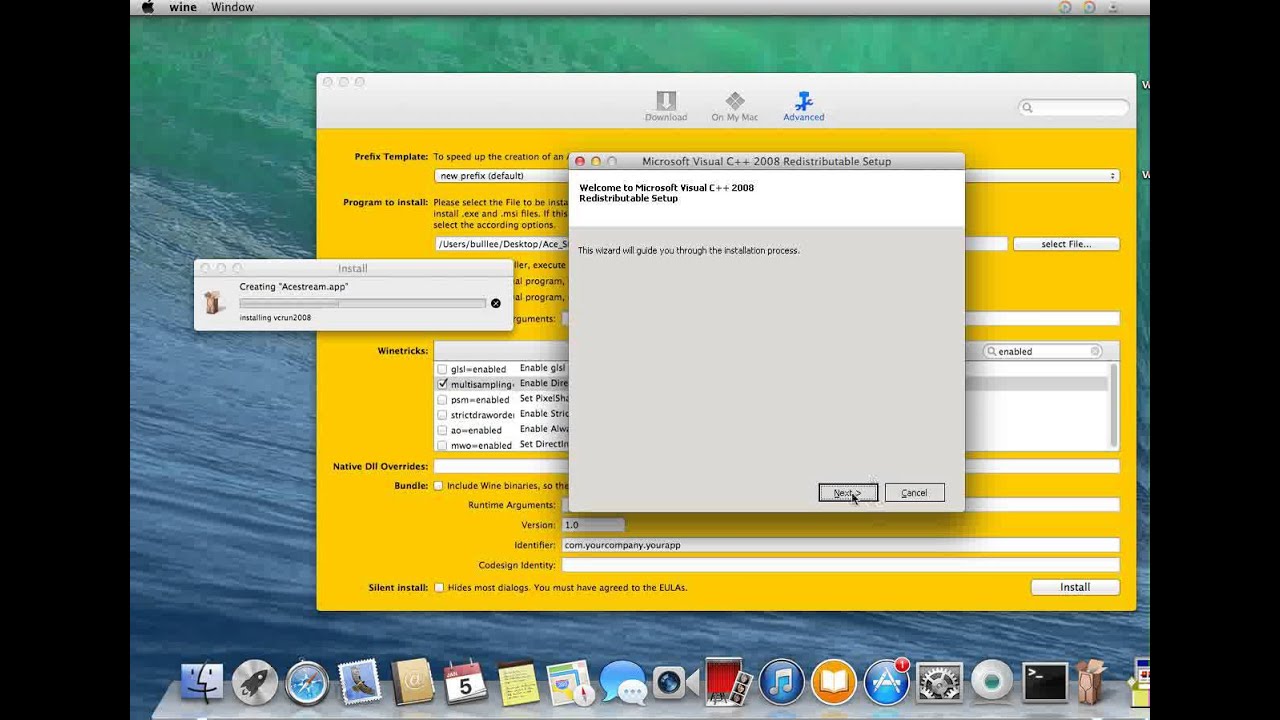This screenshot has height=720, width=1280.
Task: Click the WineBottler crate icon in Dock
Action: [1092, 682]
